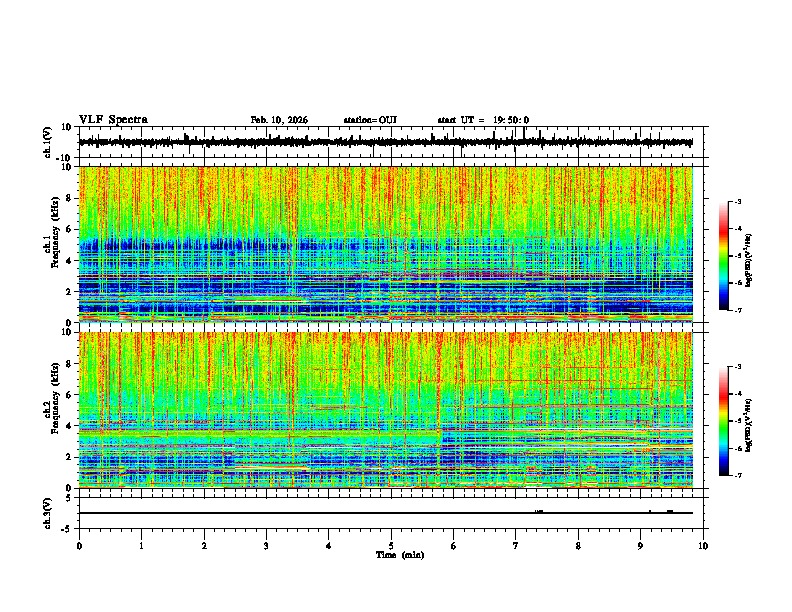The height and width of the screenshot is (612, 792).
Task: Click the "-7" tick on ch.1 colorbar
Action: point(737,310)
